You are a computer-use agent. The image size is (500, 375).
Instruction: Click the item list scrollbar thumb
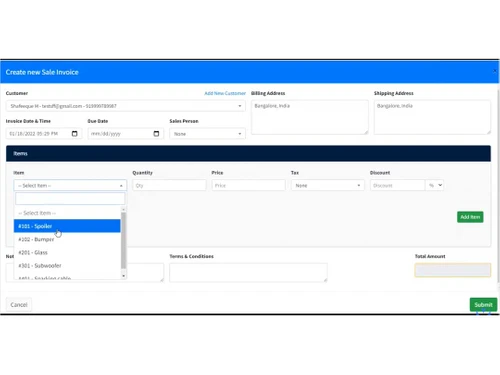point(124,240)
